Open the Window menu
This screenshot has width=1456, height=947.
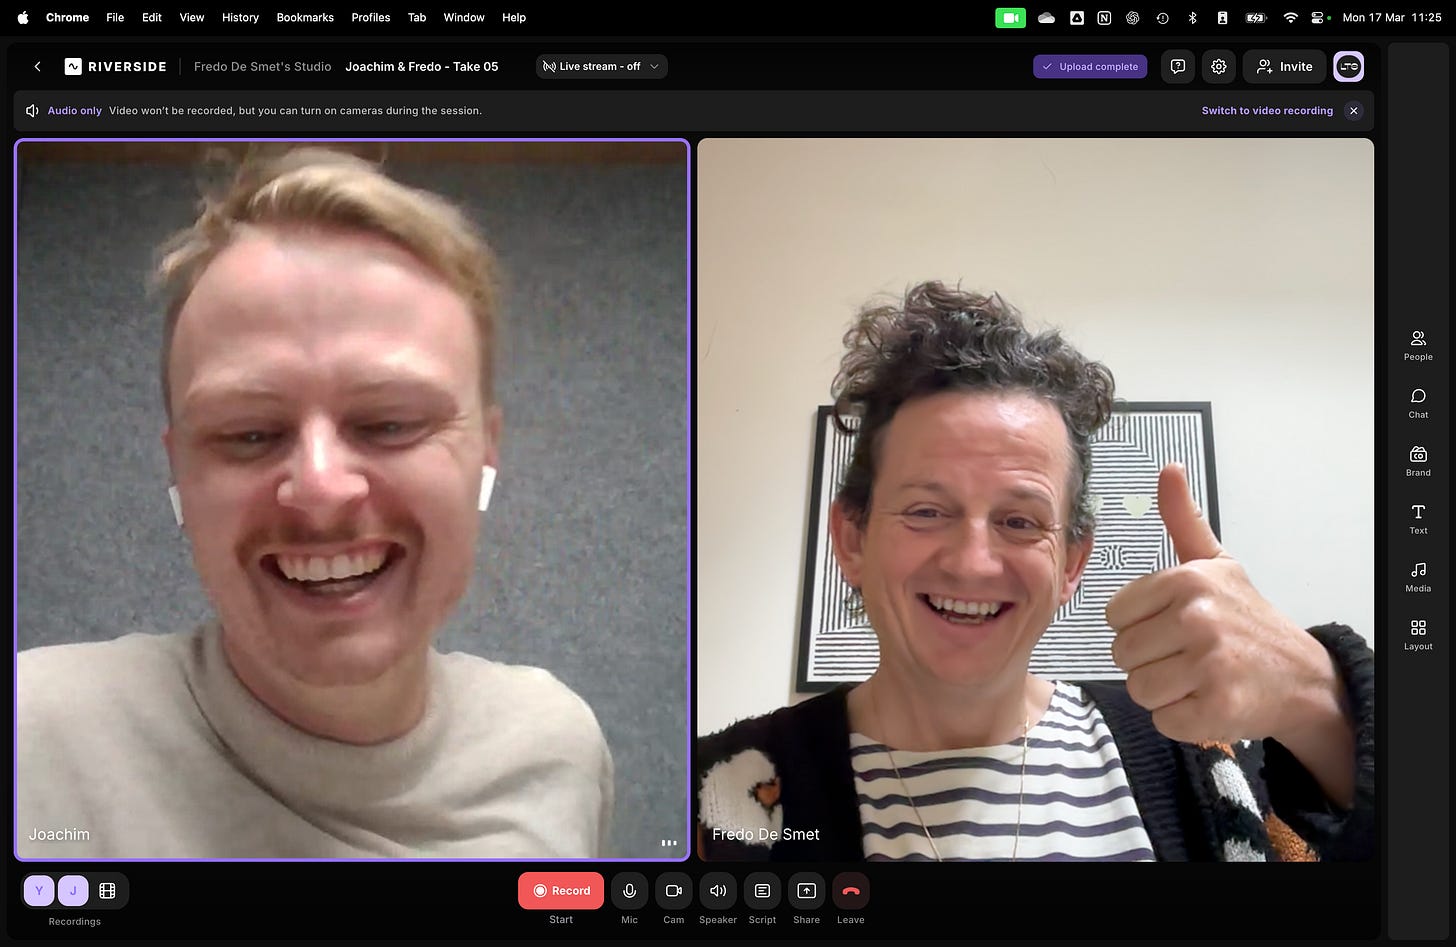[464, 17]
